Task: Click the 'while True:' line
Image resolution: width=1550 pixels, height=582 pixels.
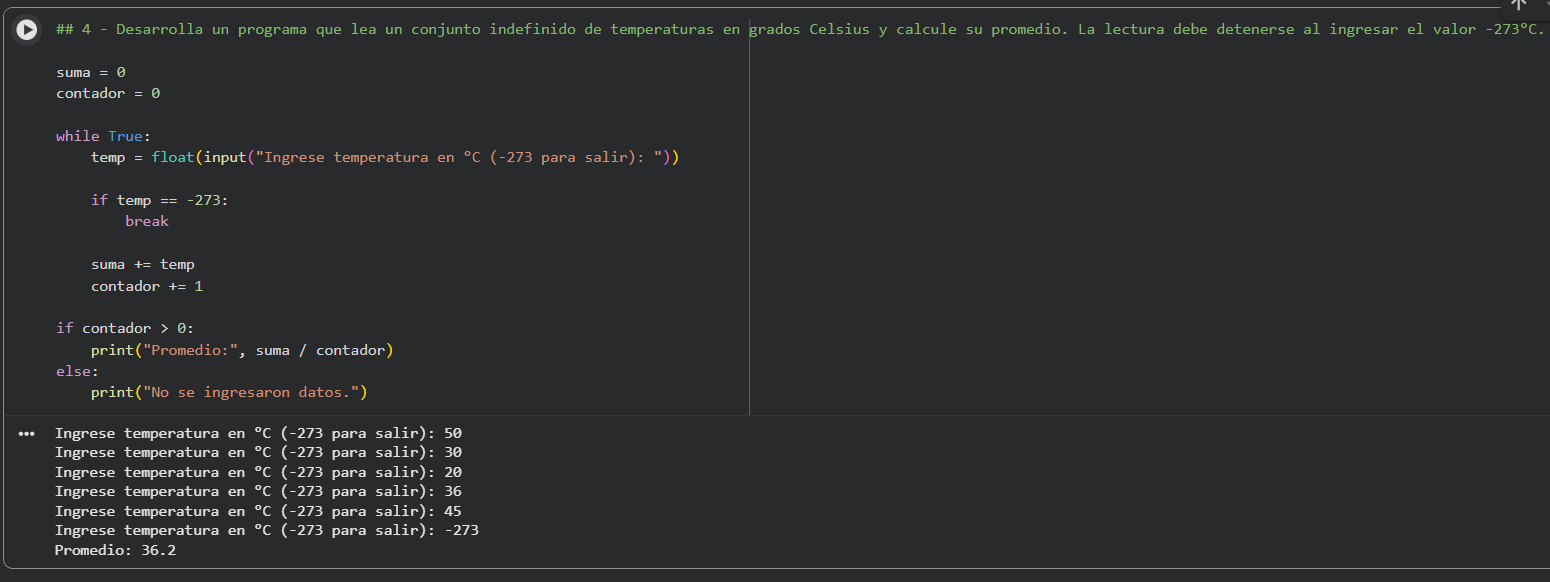Action: pyautogui.click(x=103, y=136)
